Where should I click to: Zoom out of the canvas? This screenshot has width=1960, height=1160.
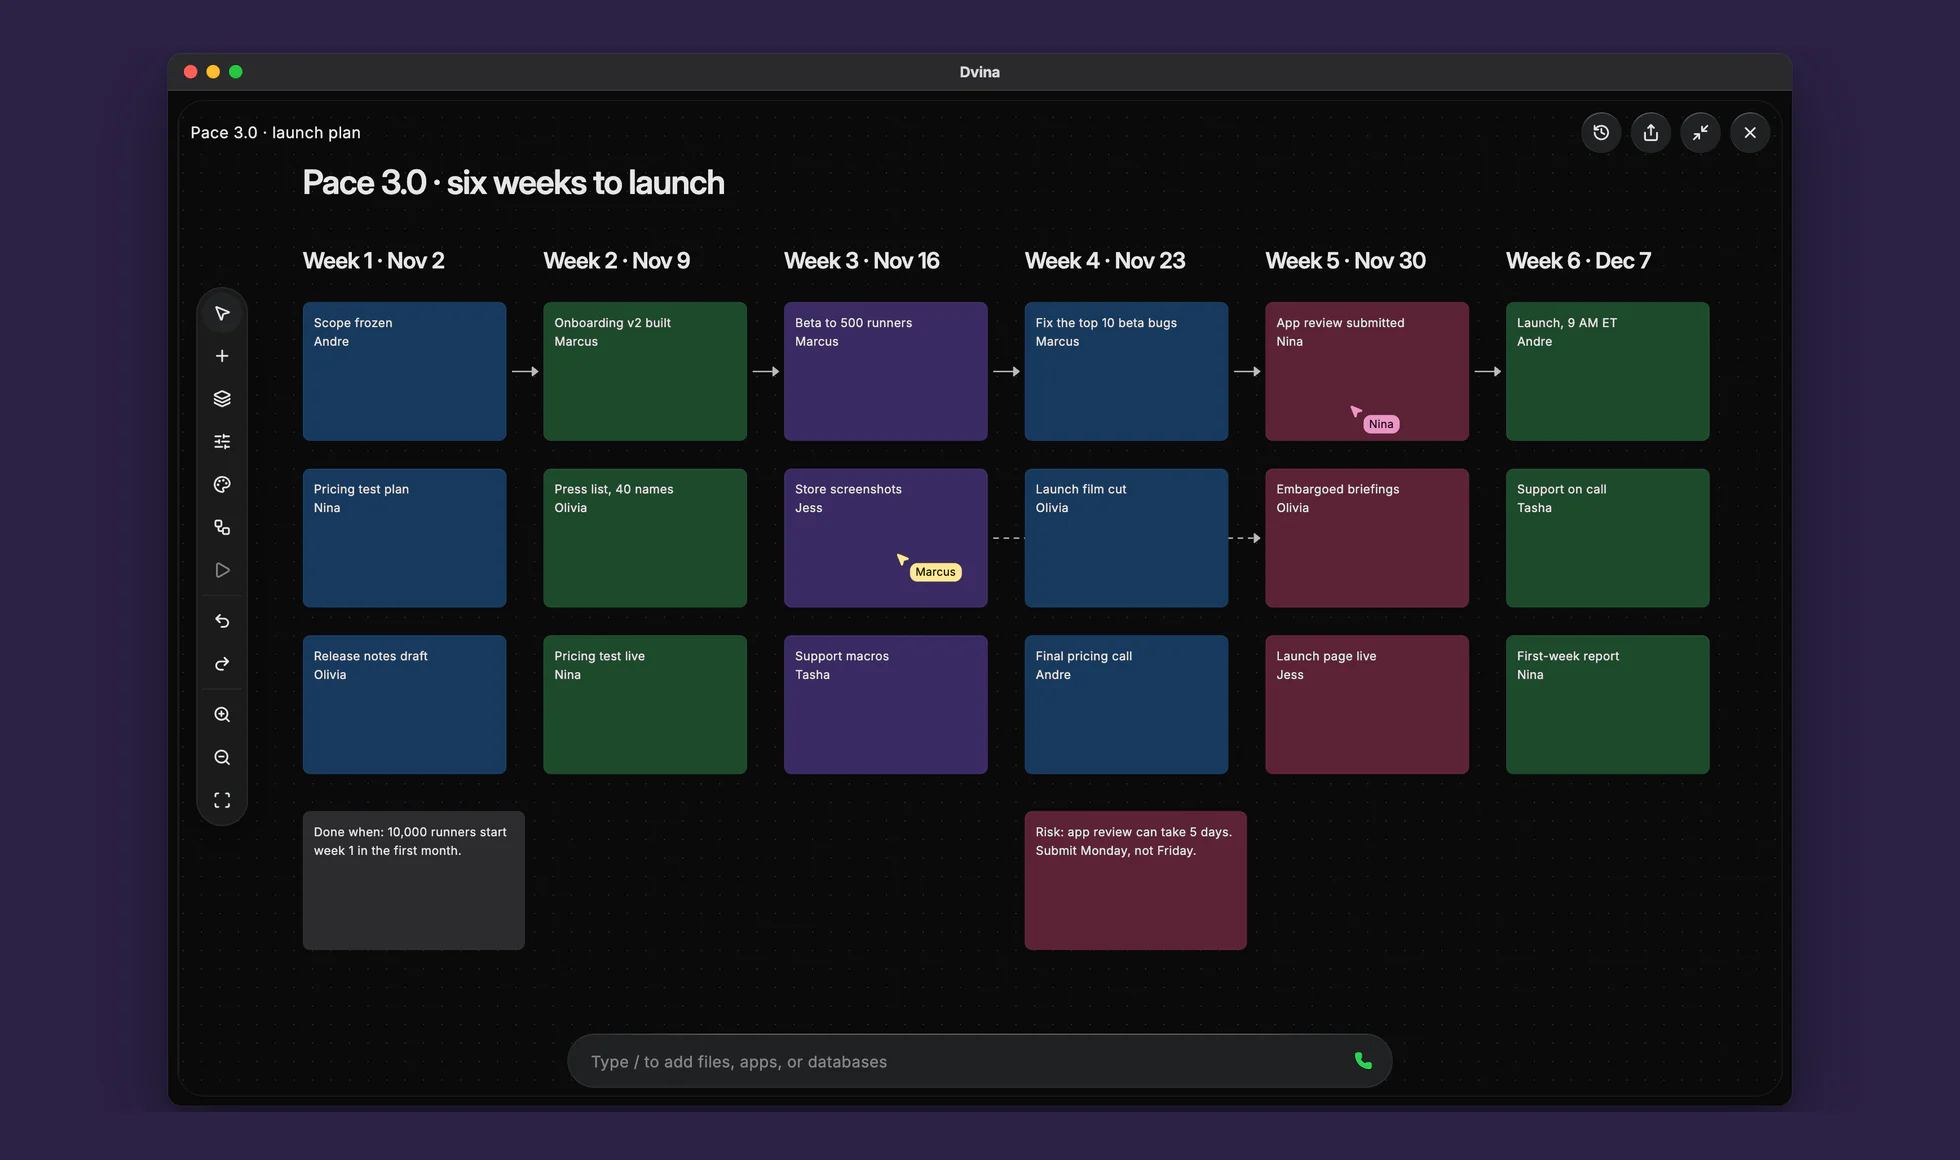click(x=222, y=758)
